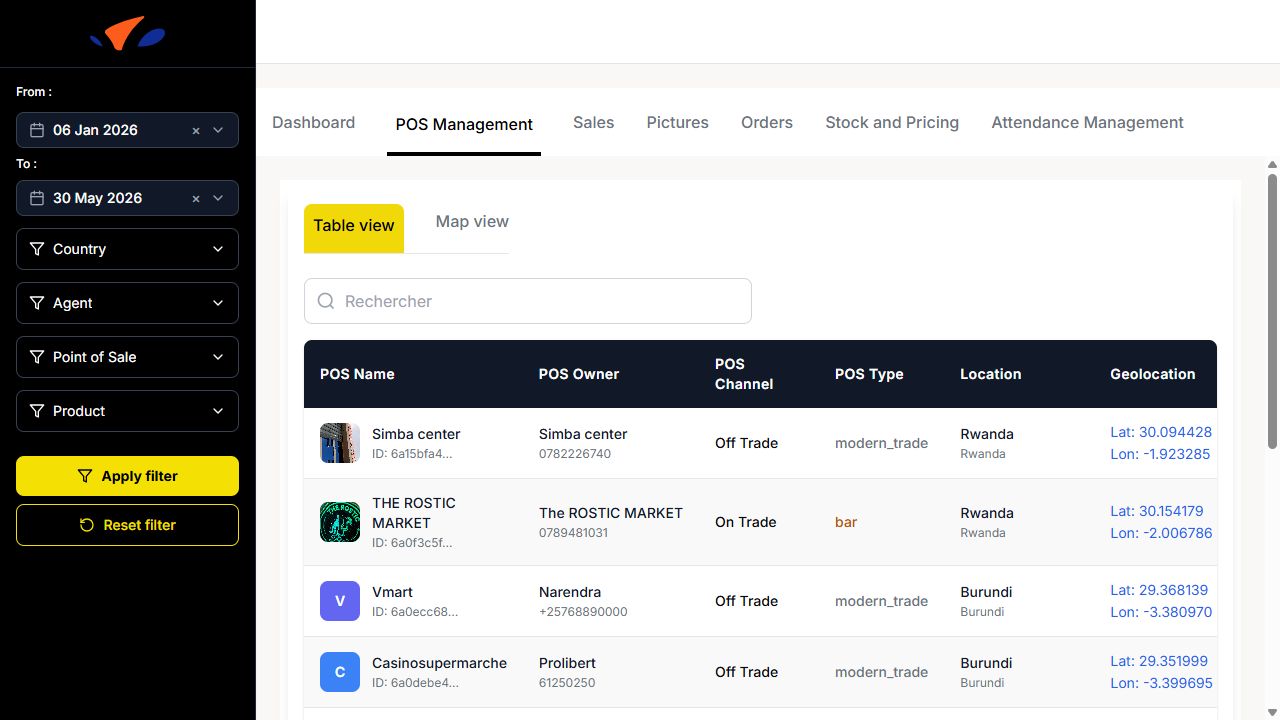The image size is (1280, 720).
Task: Clear the From date with x
Action: 196,130
